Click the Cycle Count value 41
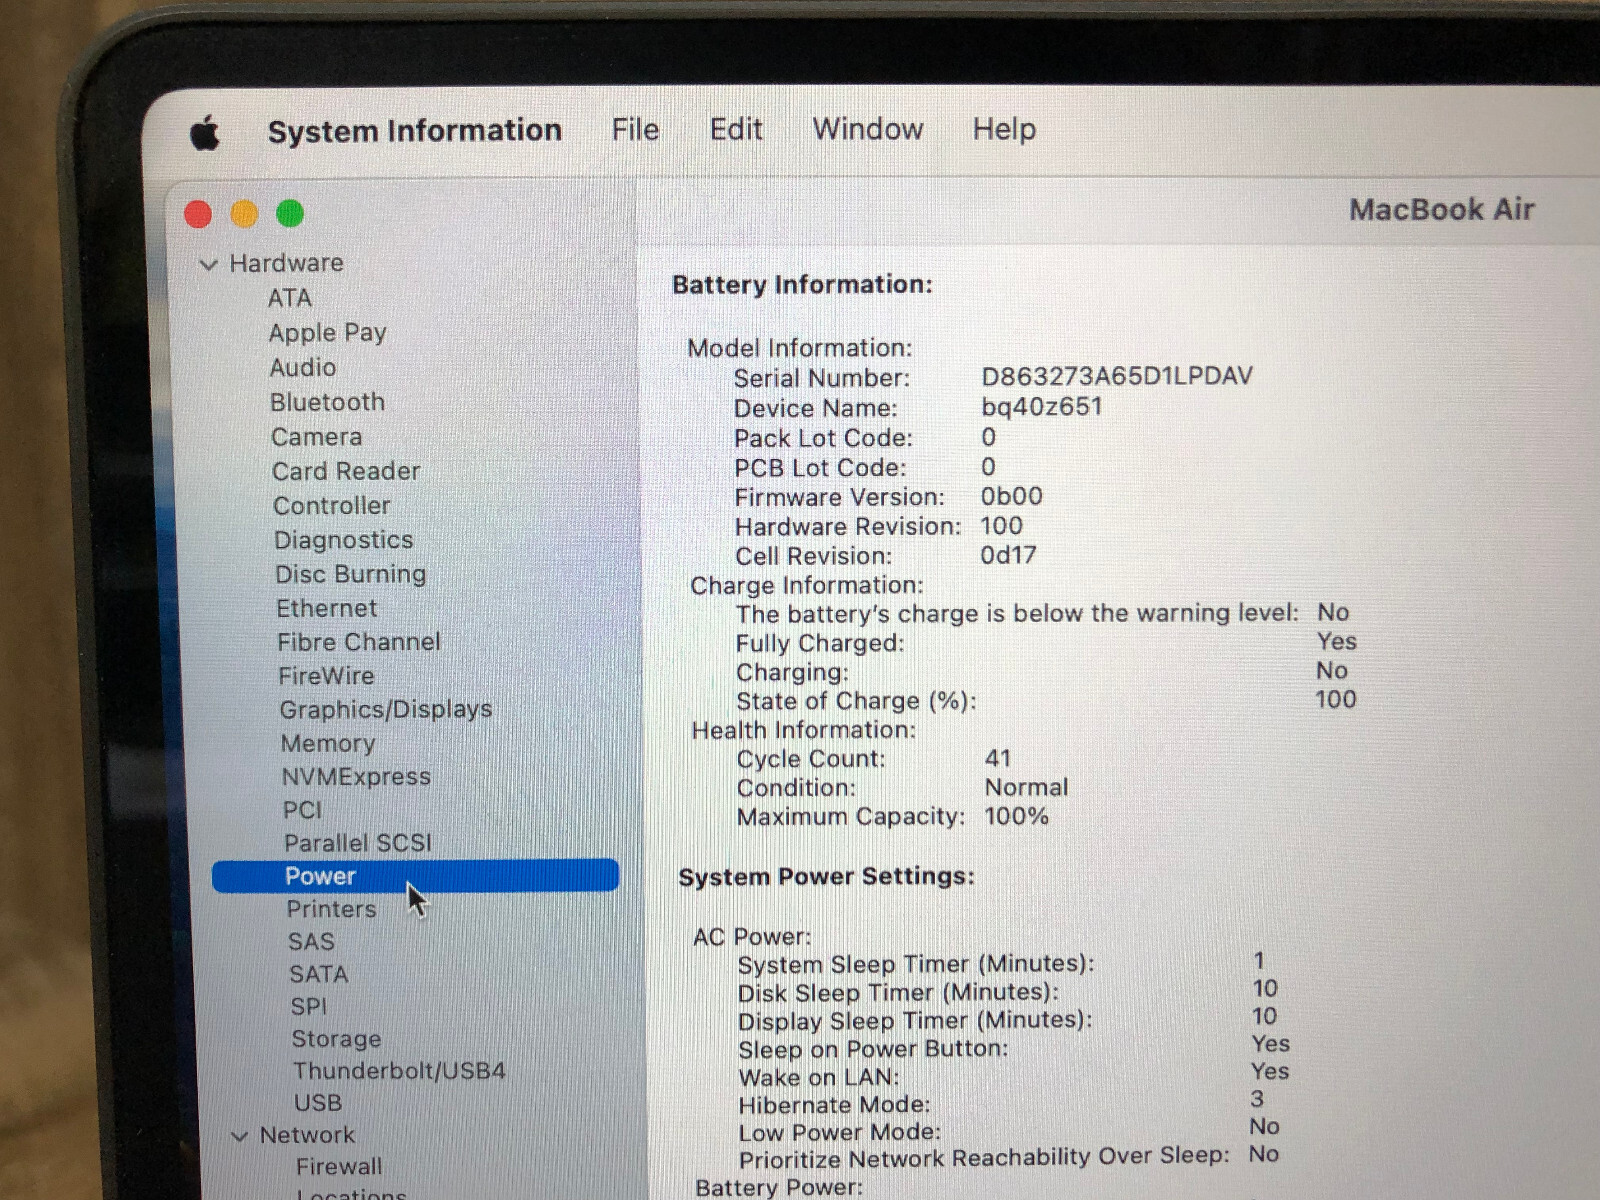The image size is (1600, 1200). (x=998, y=758)
